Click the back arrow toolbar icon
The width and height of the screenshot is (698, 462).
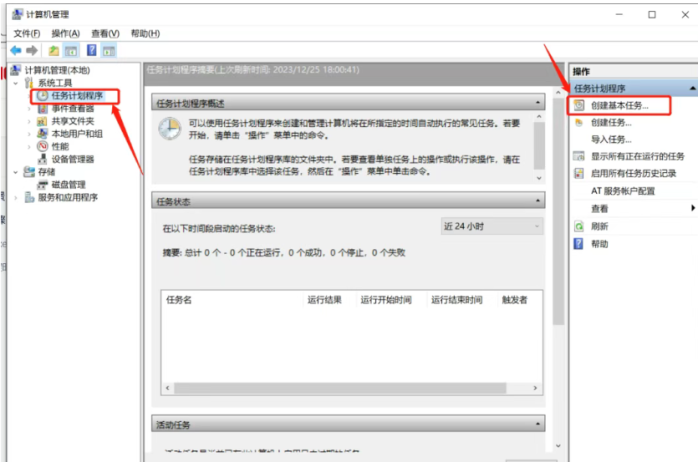(x=15, y=50)
